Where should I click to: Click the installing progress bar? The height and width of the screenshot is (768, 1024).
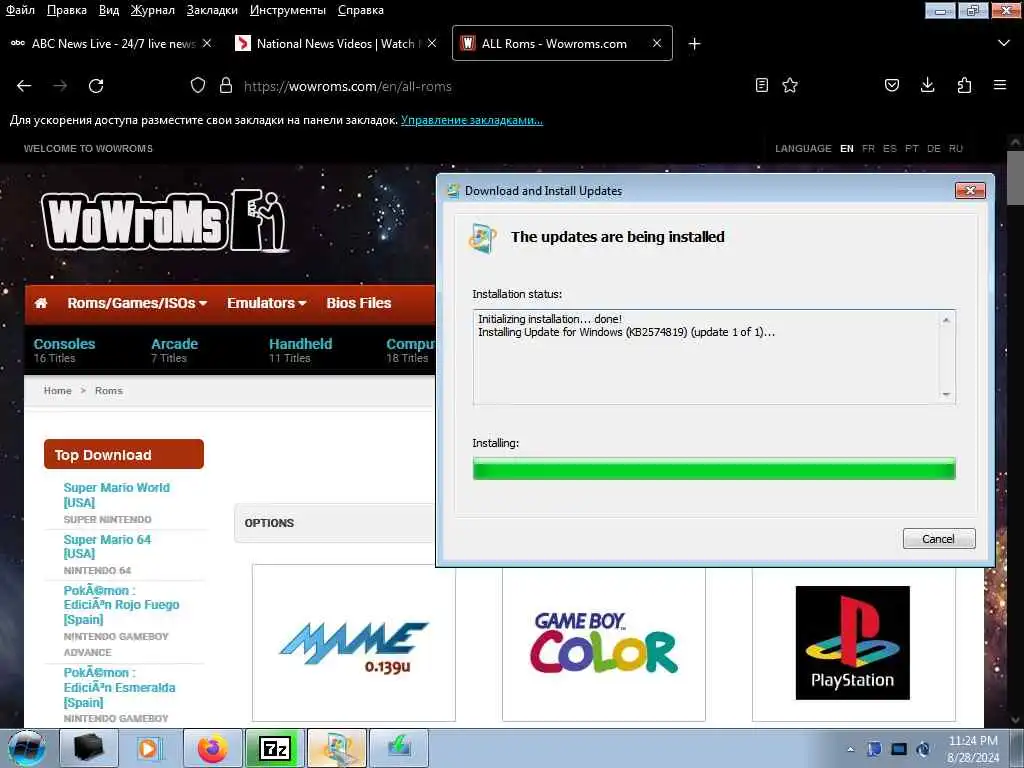714,468
